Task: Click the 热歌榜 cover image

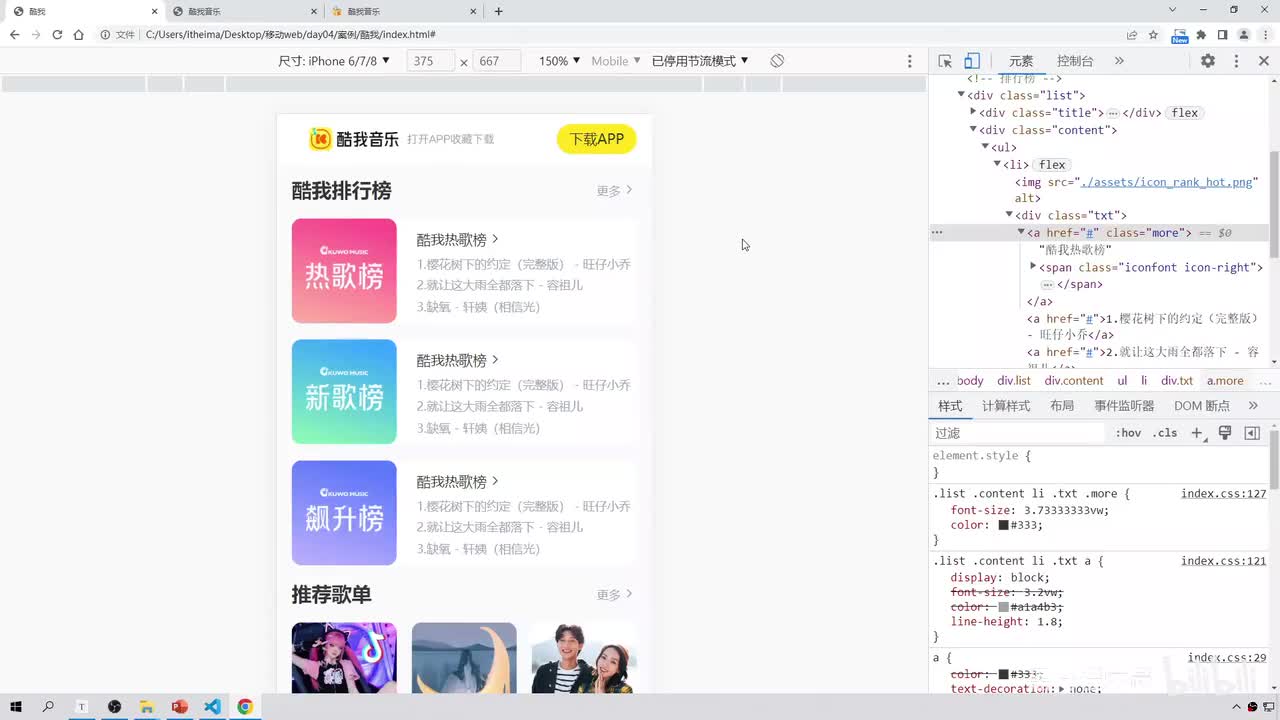Action: click(344, 271)
